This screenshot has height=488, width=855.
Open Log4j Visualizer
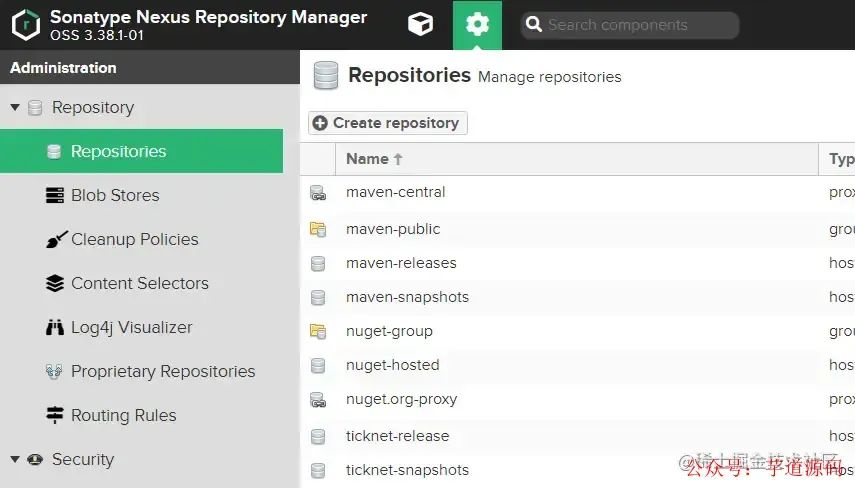(x=131, y=327)
